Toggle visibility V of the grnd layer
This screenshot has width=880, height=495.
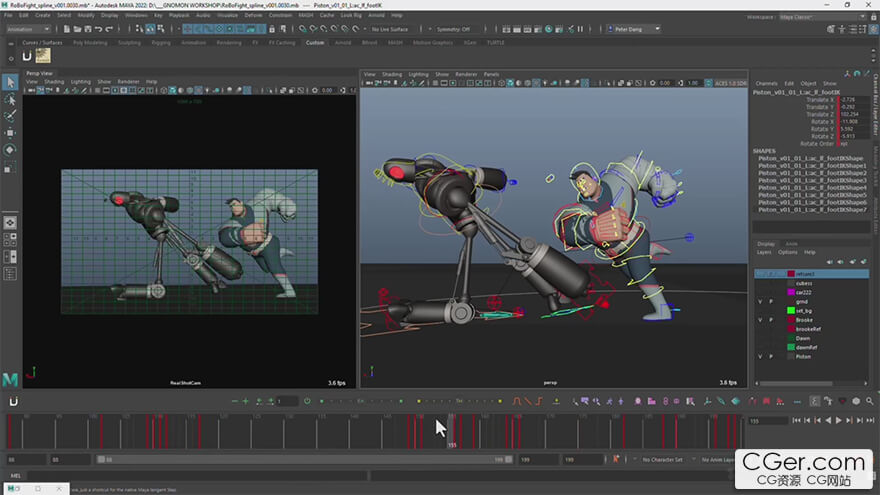click(x=760, y=301)
